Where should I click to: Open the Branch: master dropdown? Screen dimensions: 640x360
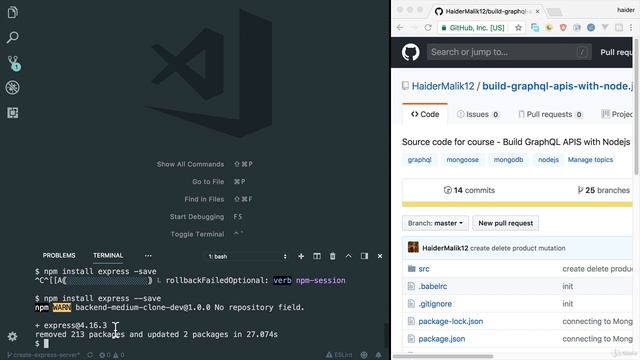click(435, 223)
